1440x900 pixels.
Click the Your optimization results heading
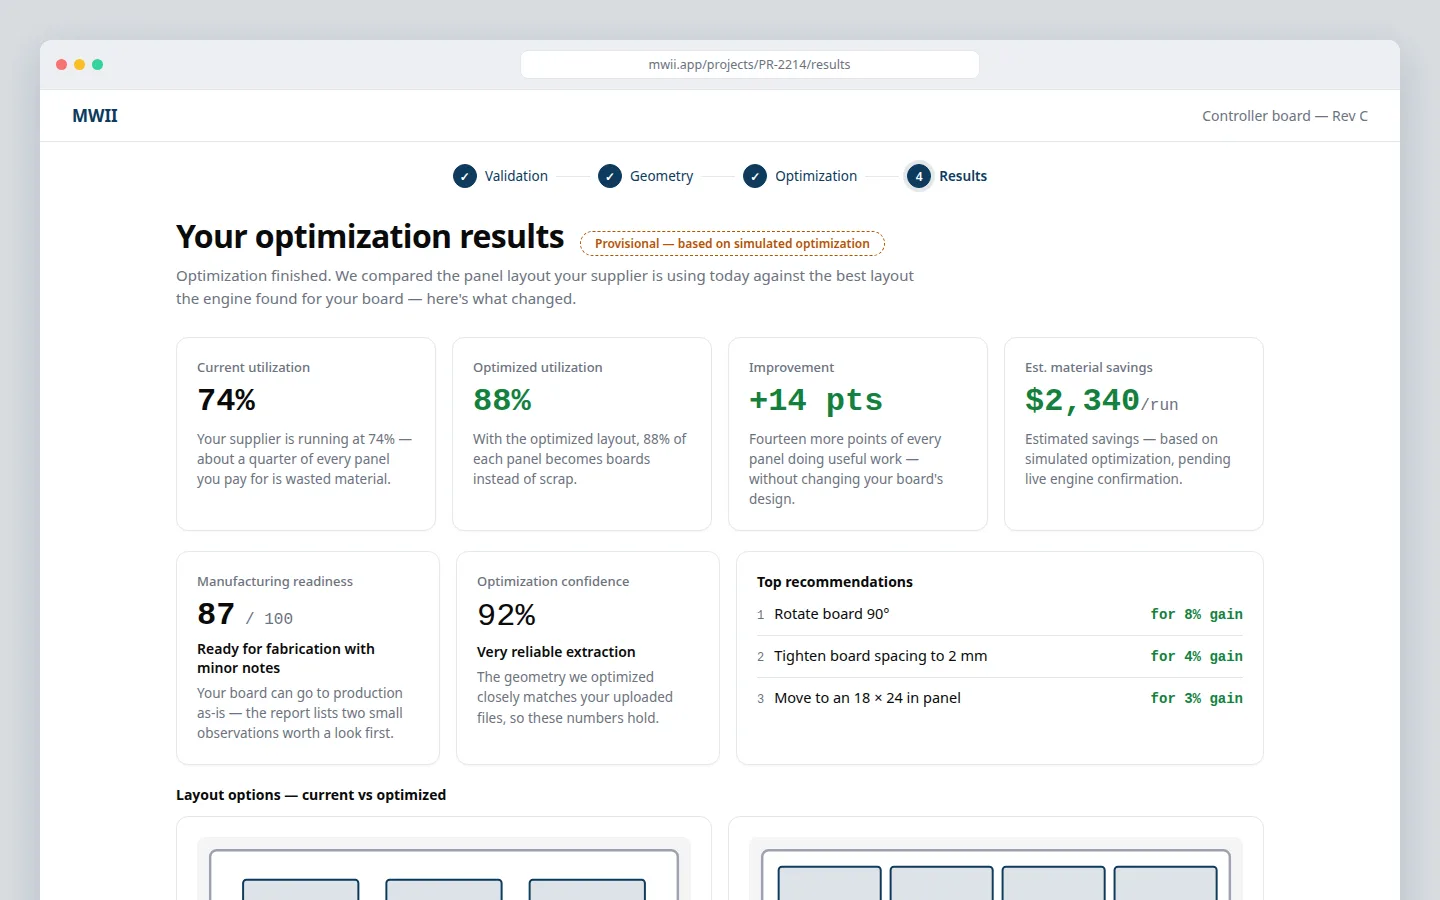pyautogui.click(x=370, y=237)
